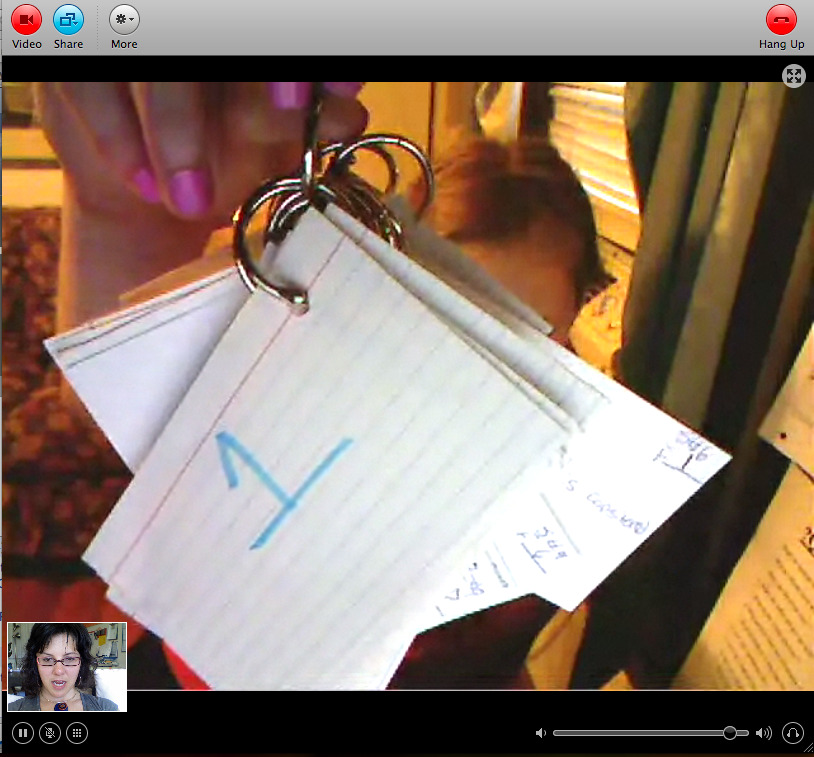Click the "Share" text label
This screenshot has width=814, height=757.
pos(68,44)
